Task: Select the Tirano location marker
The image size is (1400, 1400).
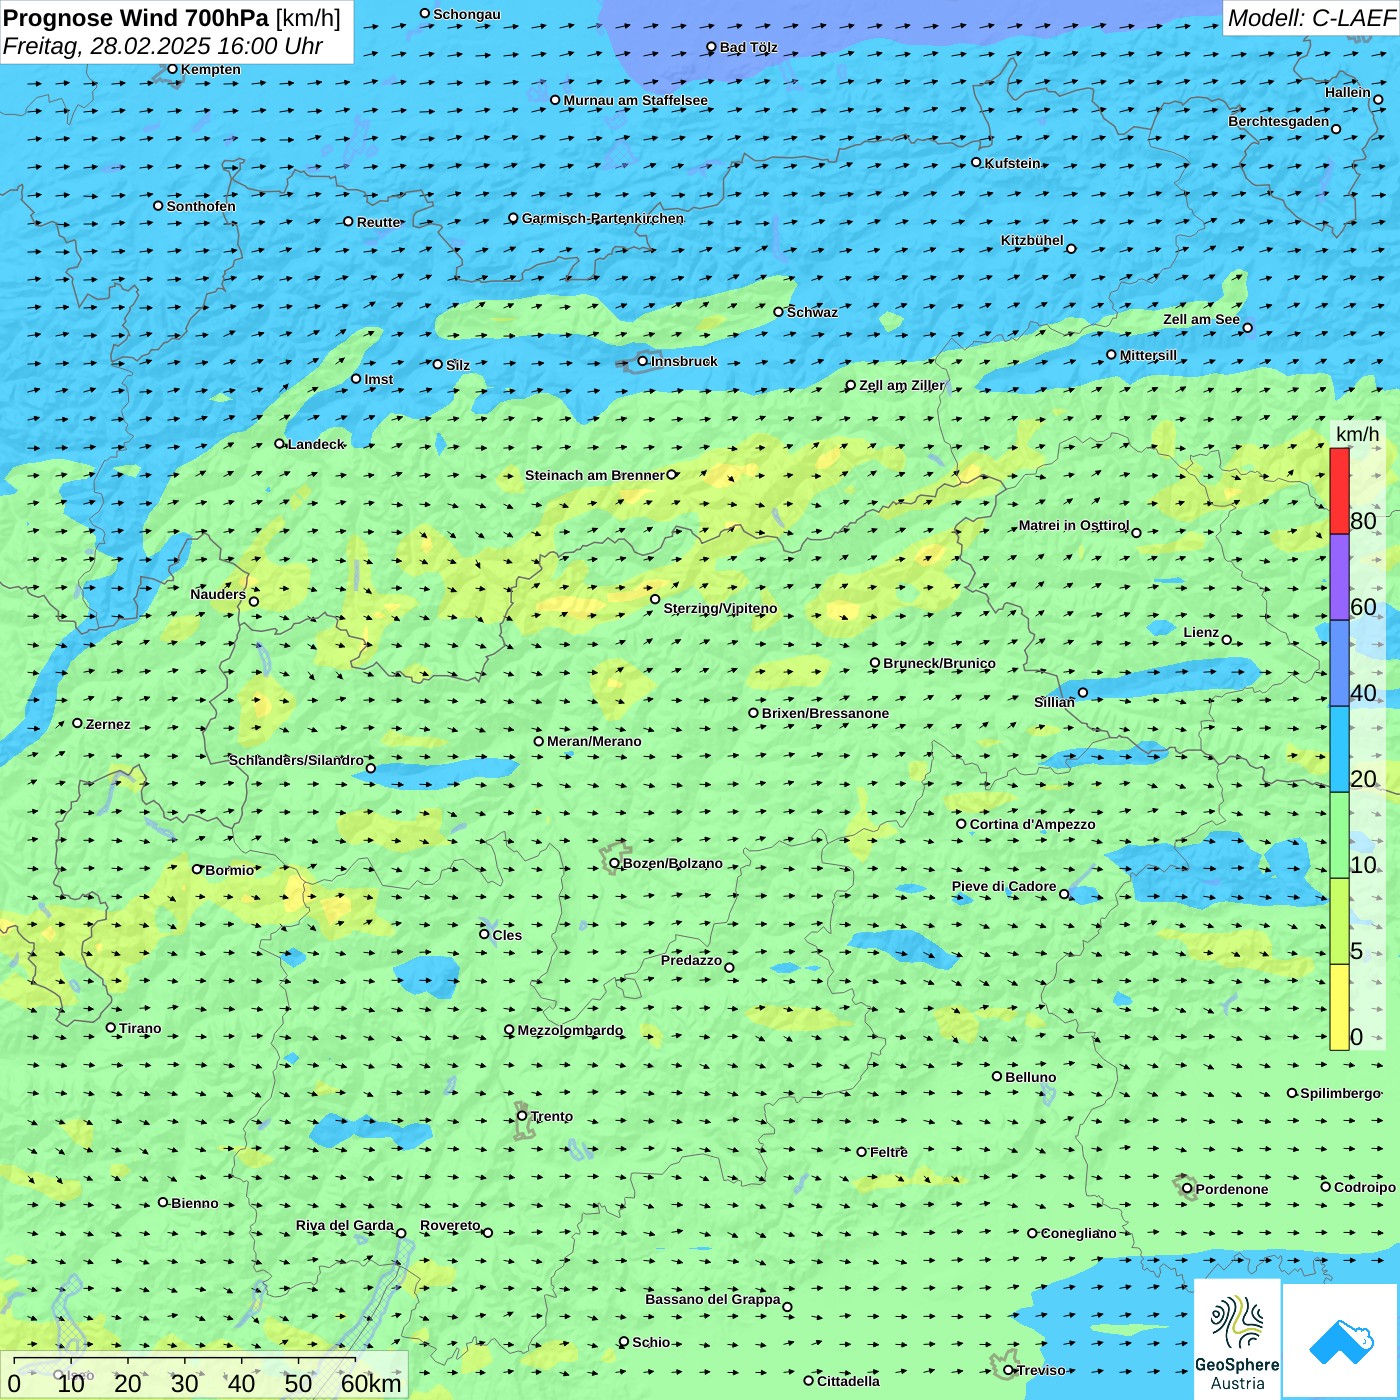Action: (x=111, y=1027)
